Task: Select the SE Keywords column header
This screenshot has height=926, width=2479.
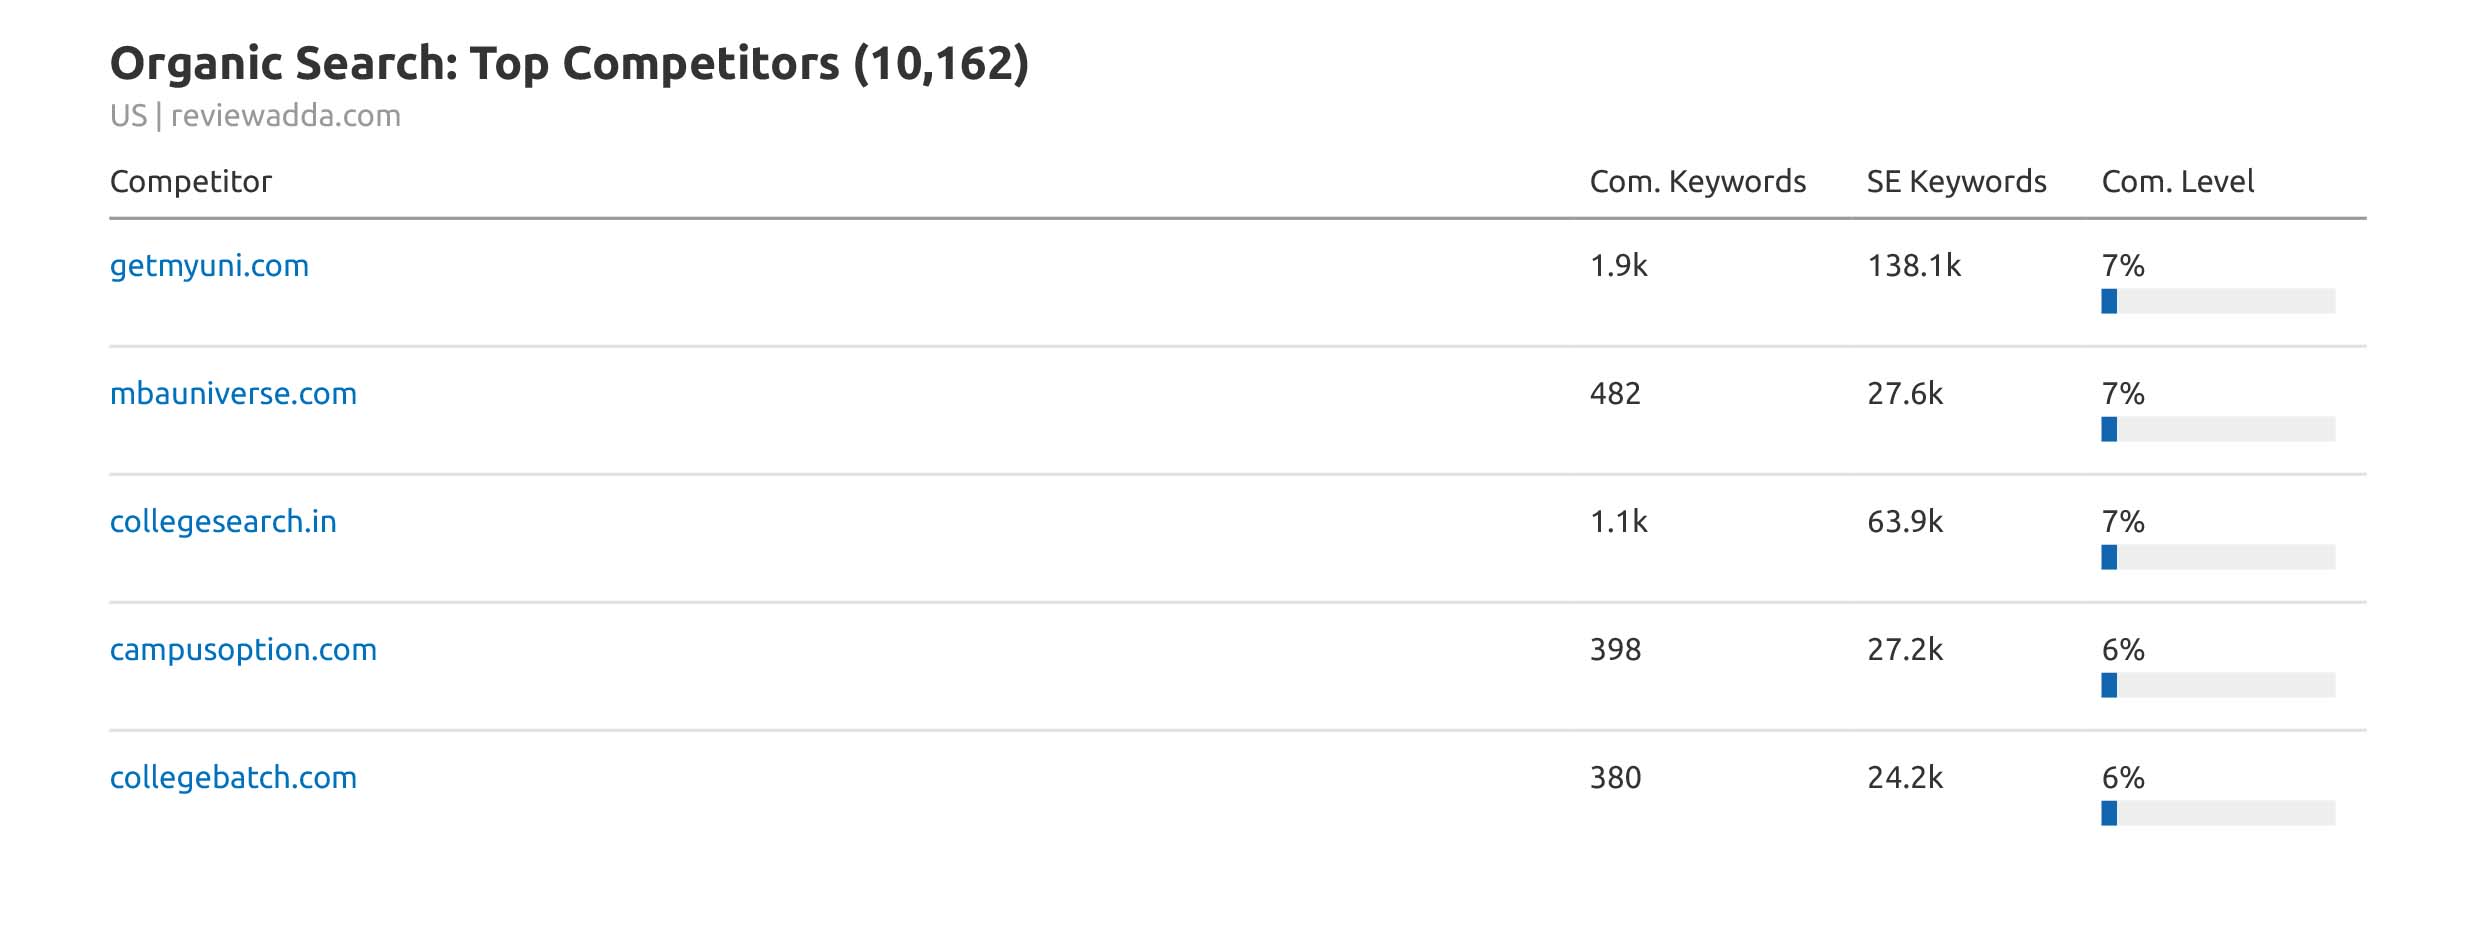Action: pyautogui.click(x=1956, y=182)
